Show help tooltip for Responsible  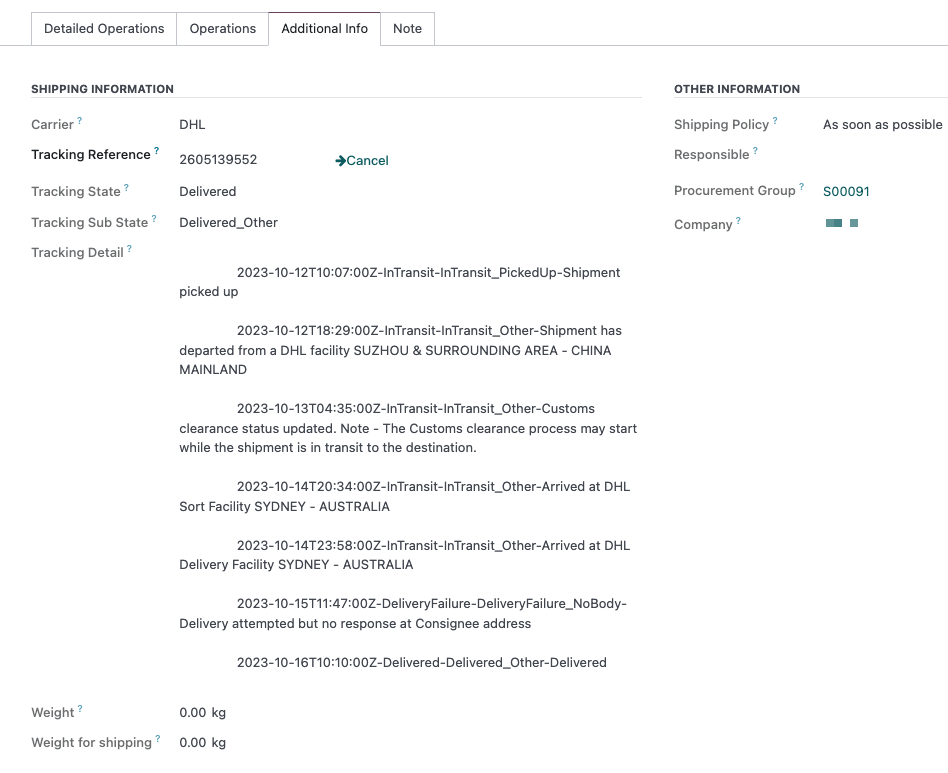click(x=755, y=150)
